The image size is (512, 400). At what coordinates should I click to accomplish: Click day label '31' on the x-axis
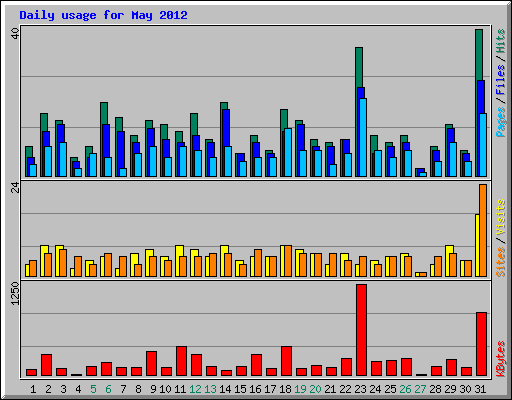pos(480,389)
